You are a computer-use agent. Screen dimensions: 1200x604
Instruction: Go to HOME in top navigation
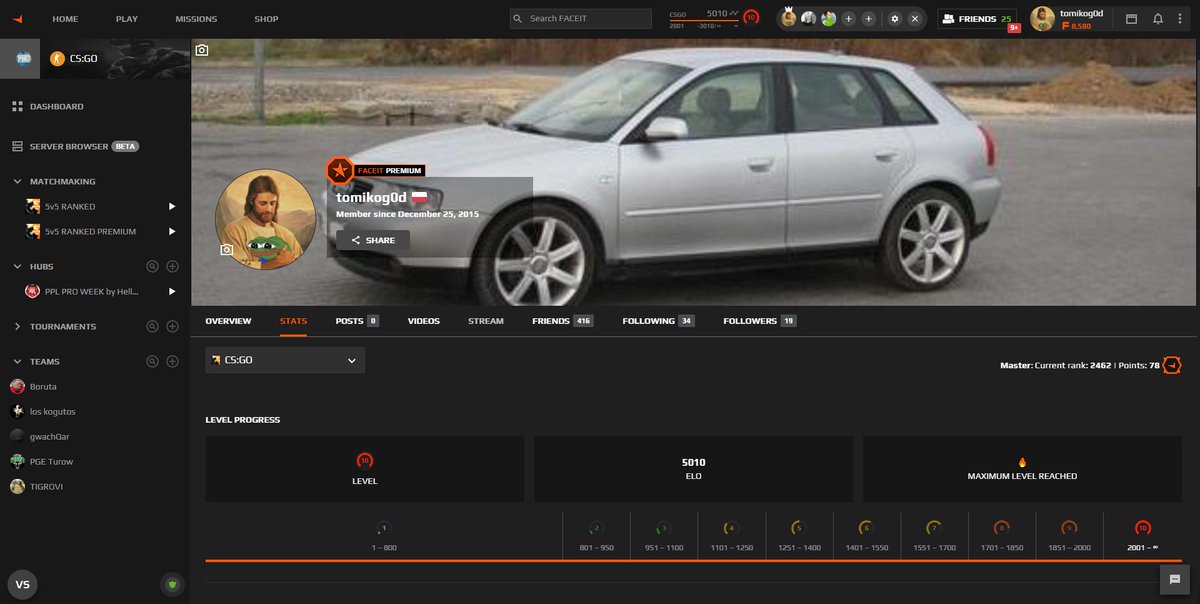65,19
